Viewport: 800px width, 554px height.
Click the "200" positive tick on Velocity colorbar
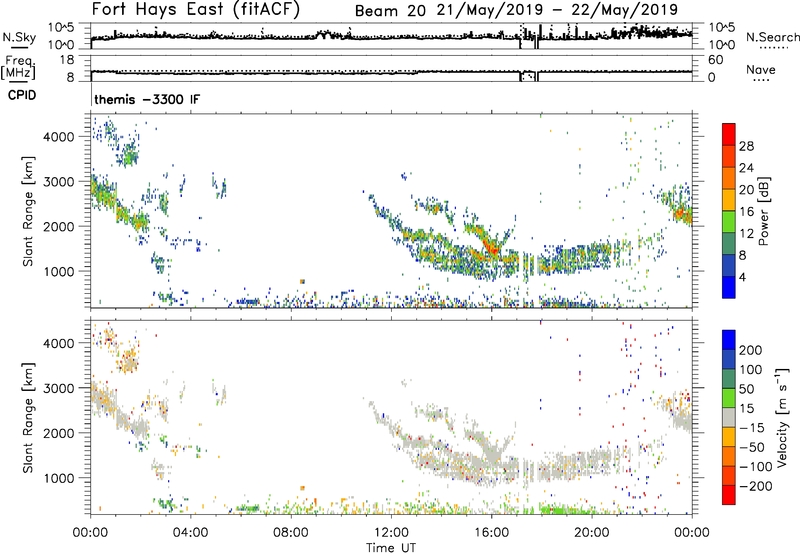pos(751,350)
